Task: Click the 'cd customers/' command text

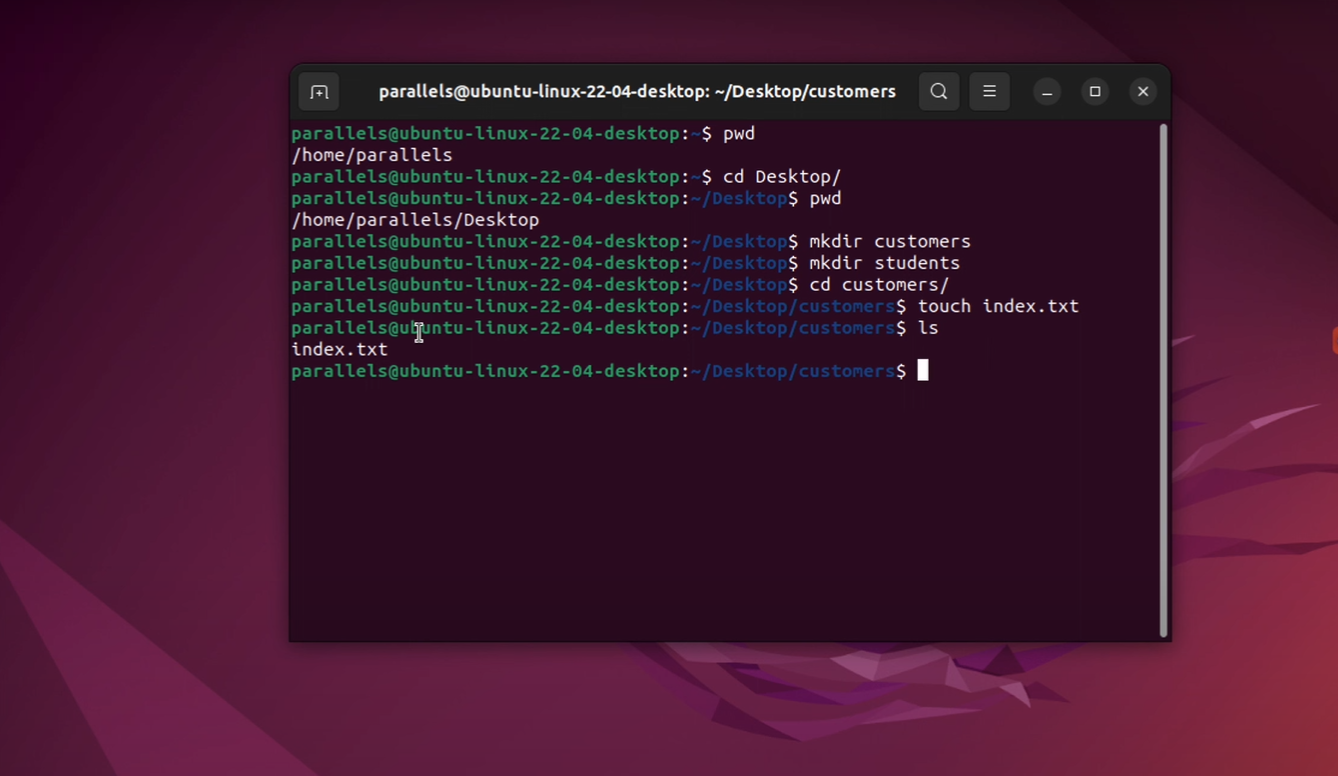Action: [x=879, y=285]
